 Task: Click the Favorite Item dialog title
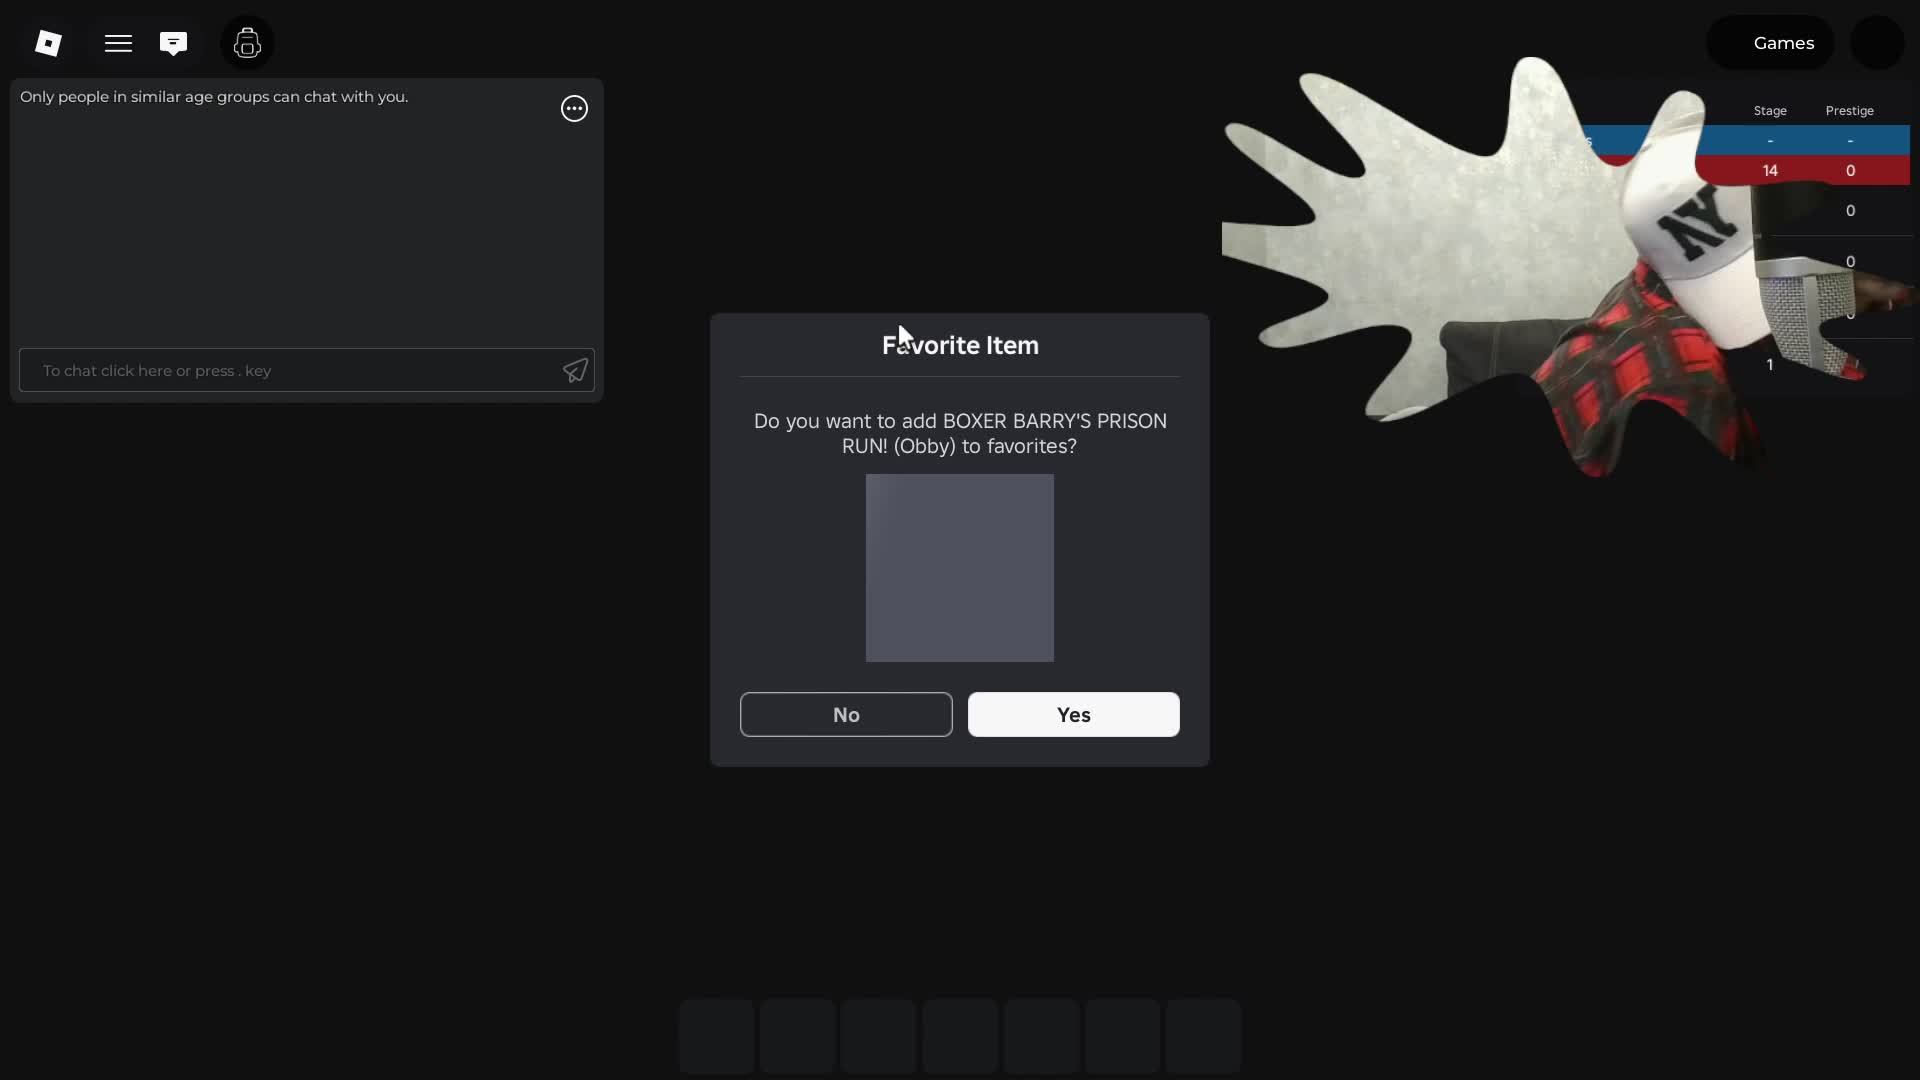point(960,346)
